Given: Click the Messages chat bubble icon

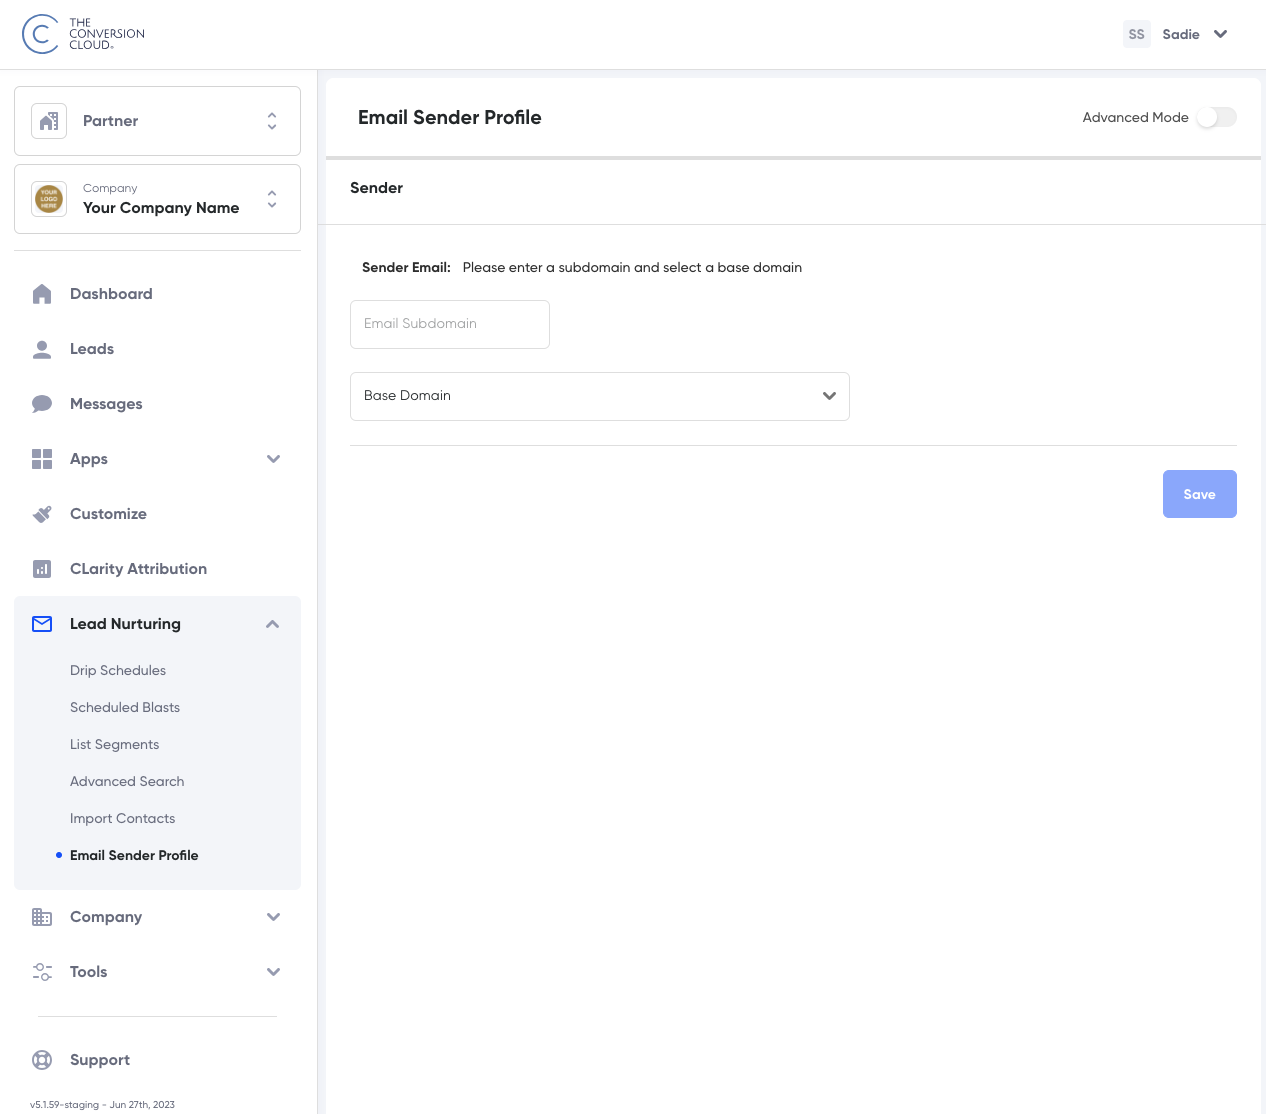Looking at the screenshot, I should pyautogui.click(x=42, y=404).
